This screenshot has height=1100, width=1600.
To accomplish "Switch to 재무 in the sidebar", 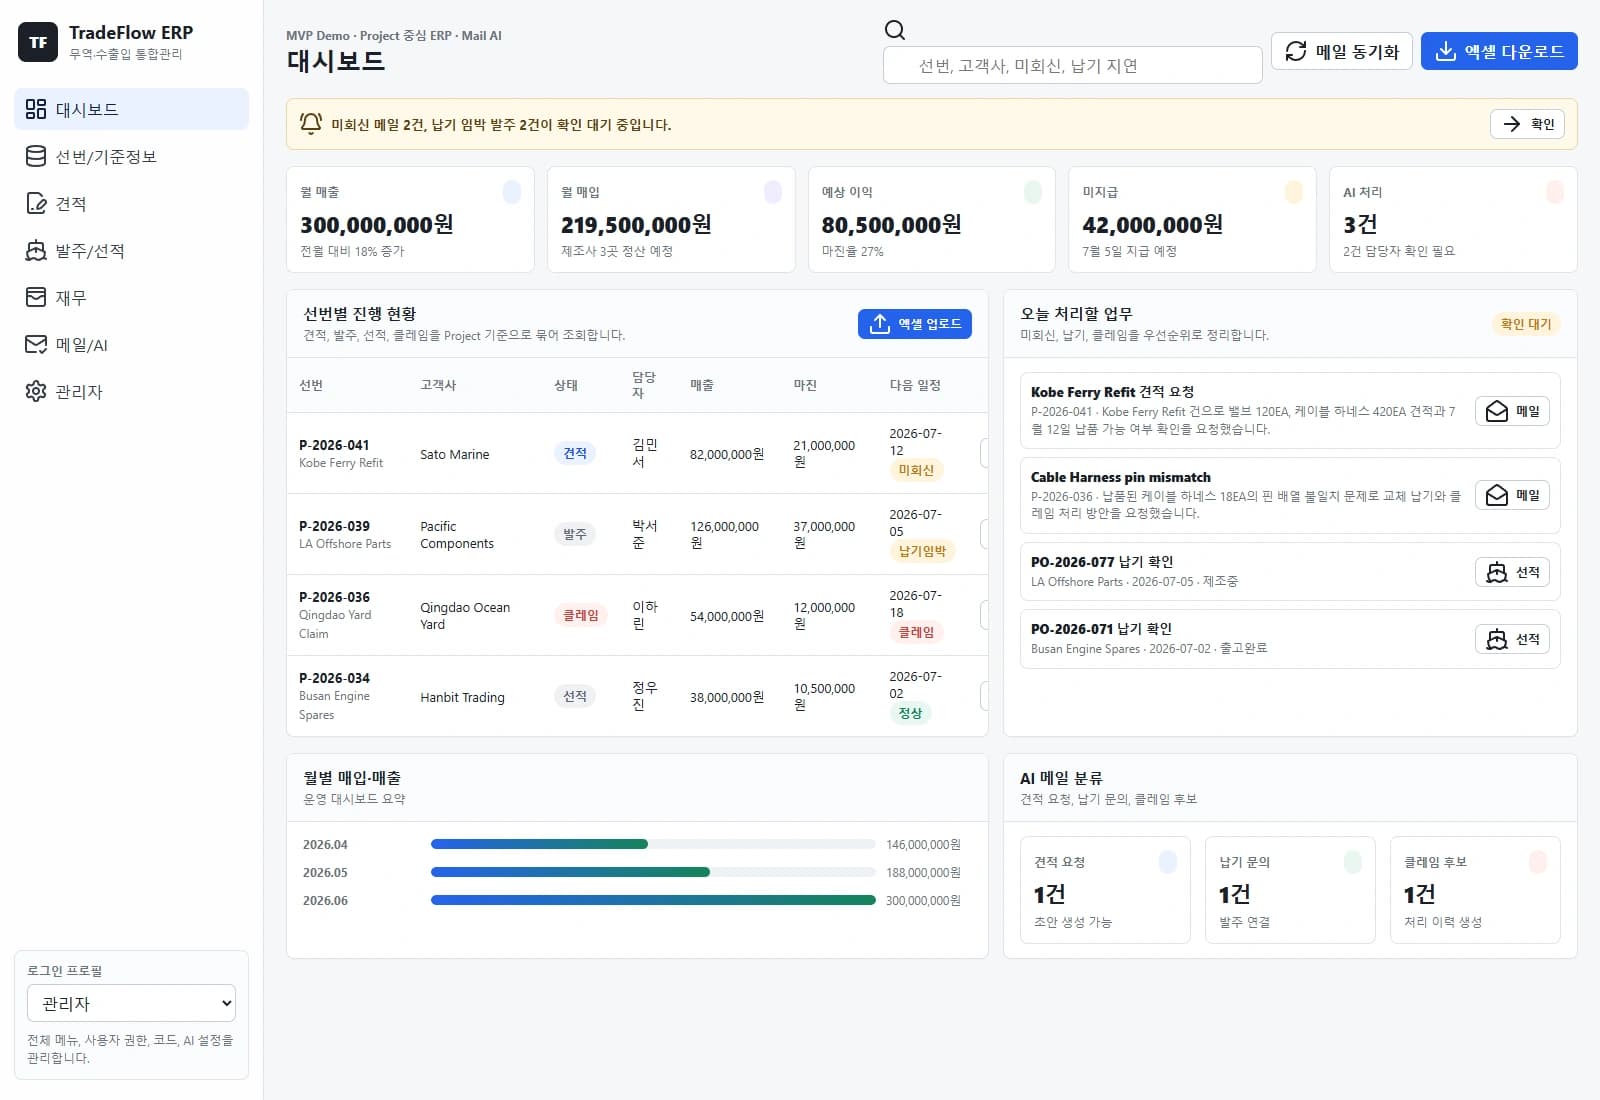I will pos(132,297).
